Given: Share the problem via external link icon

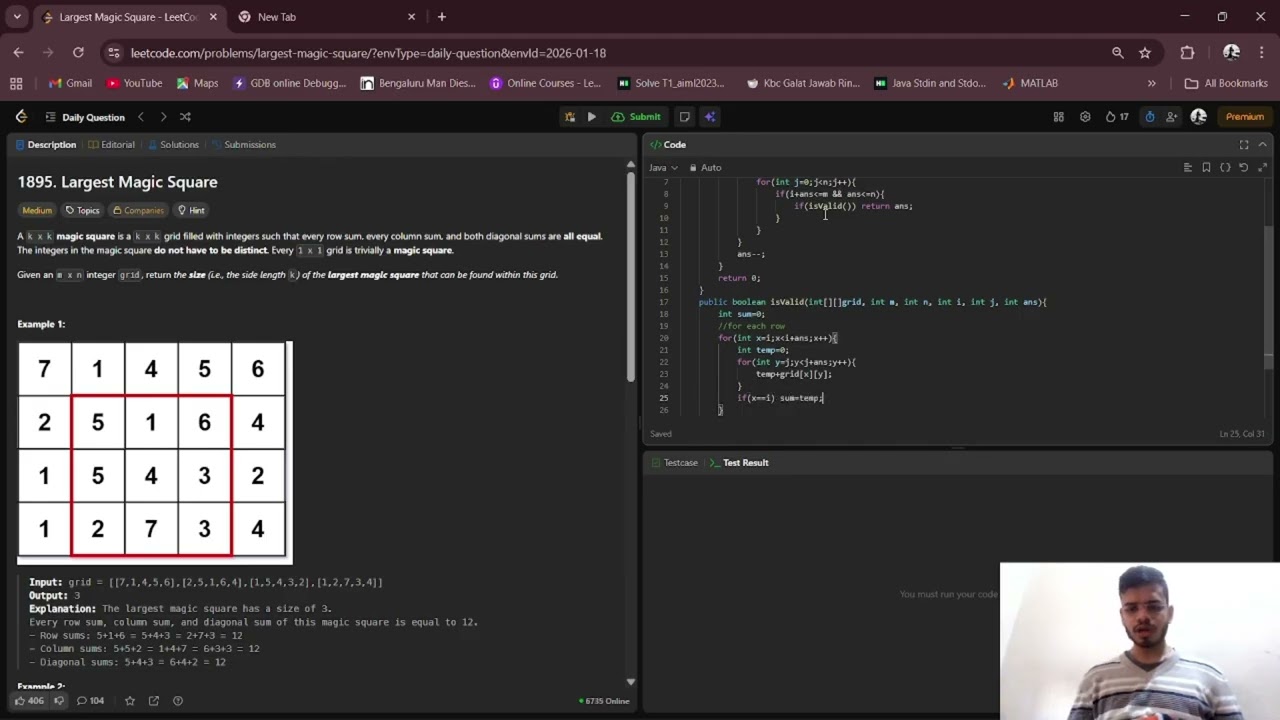Looking at the screenshot, I should coord(154,701).
